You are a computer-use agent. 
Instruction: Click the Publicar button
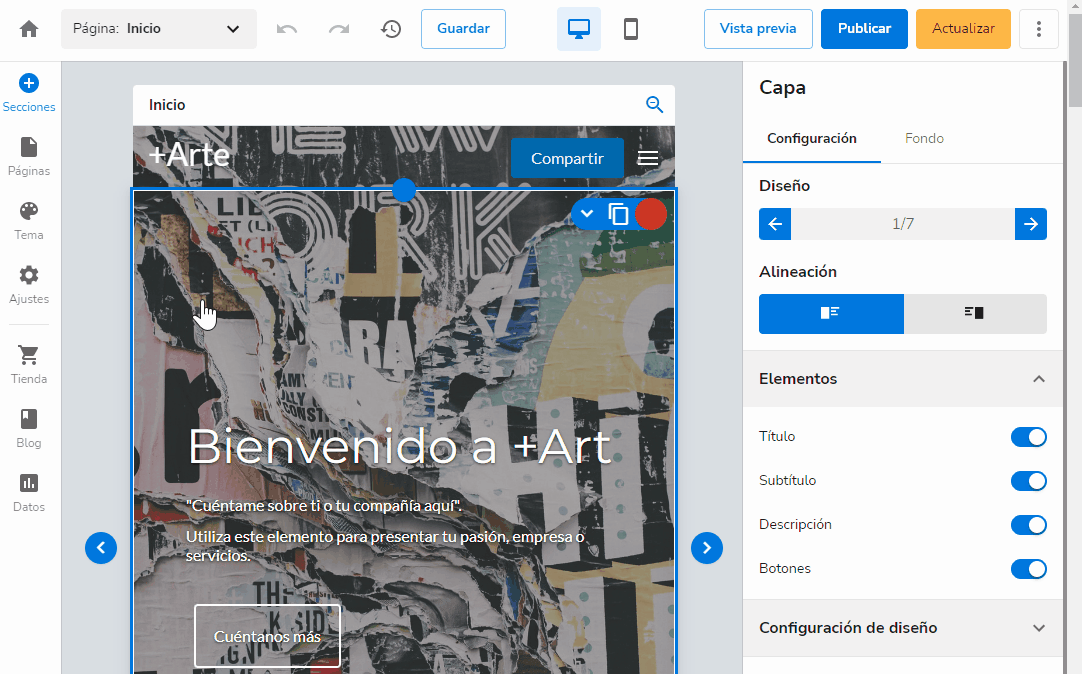pyautogui.click(x=864, y=29)
